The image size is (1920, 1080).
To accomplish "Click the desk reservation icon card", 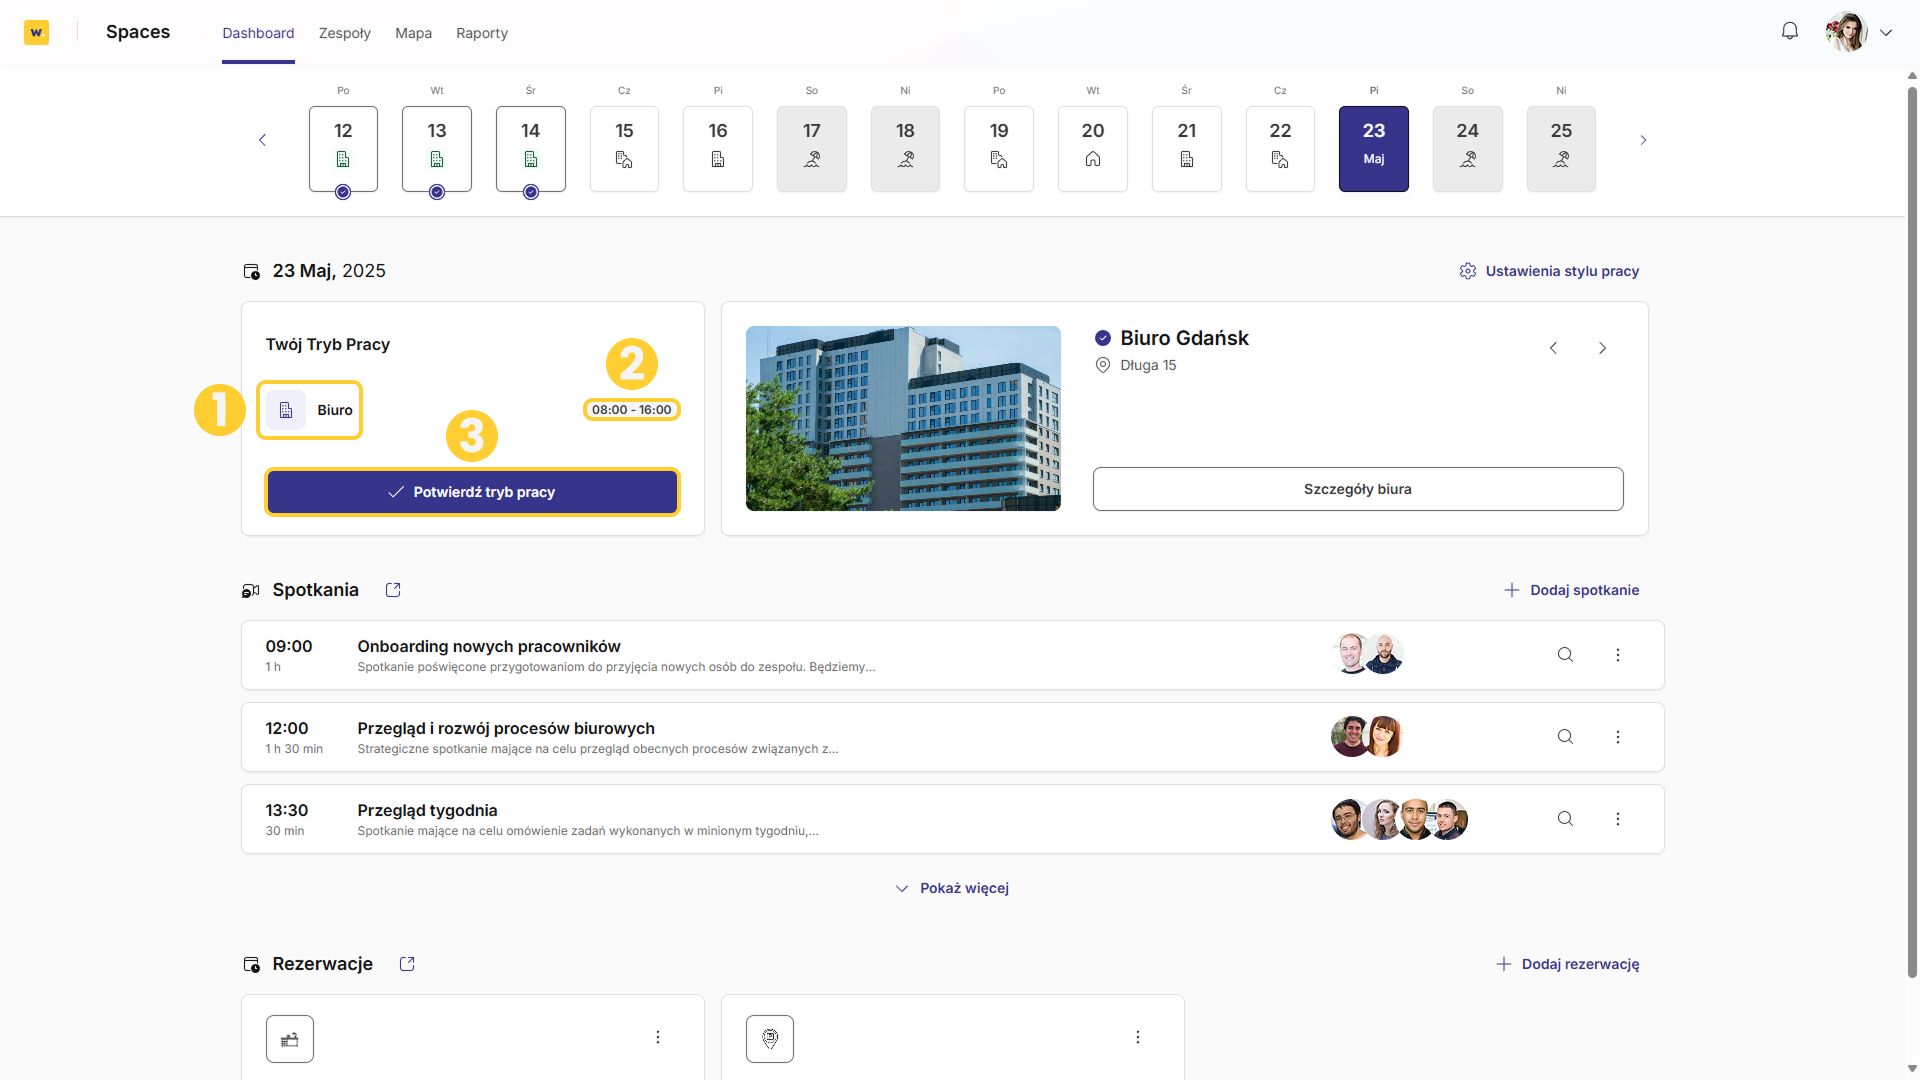I will click(x=290, y=1039).
